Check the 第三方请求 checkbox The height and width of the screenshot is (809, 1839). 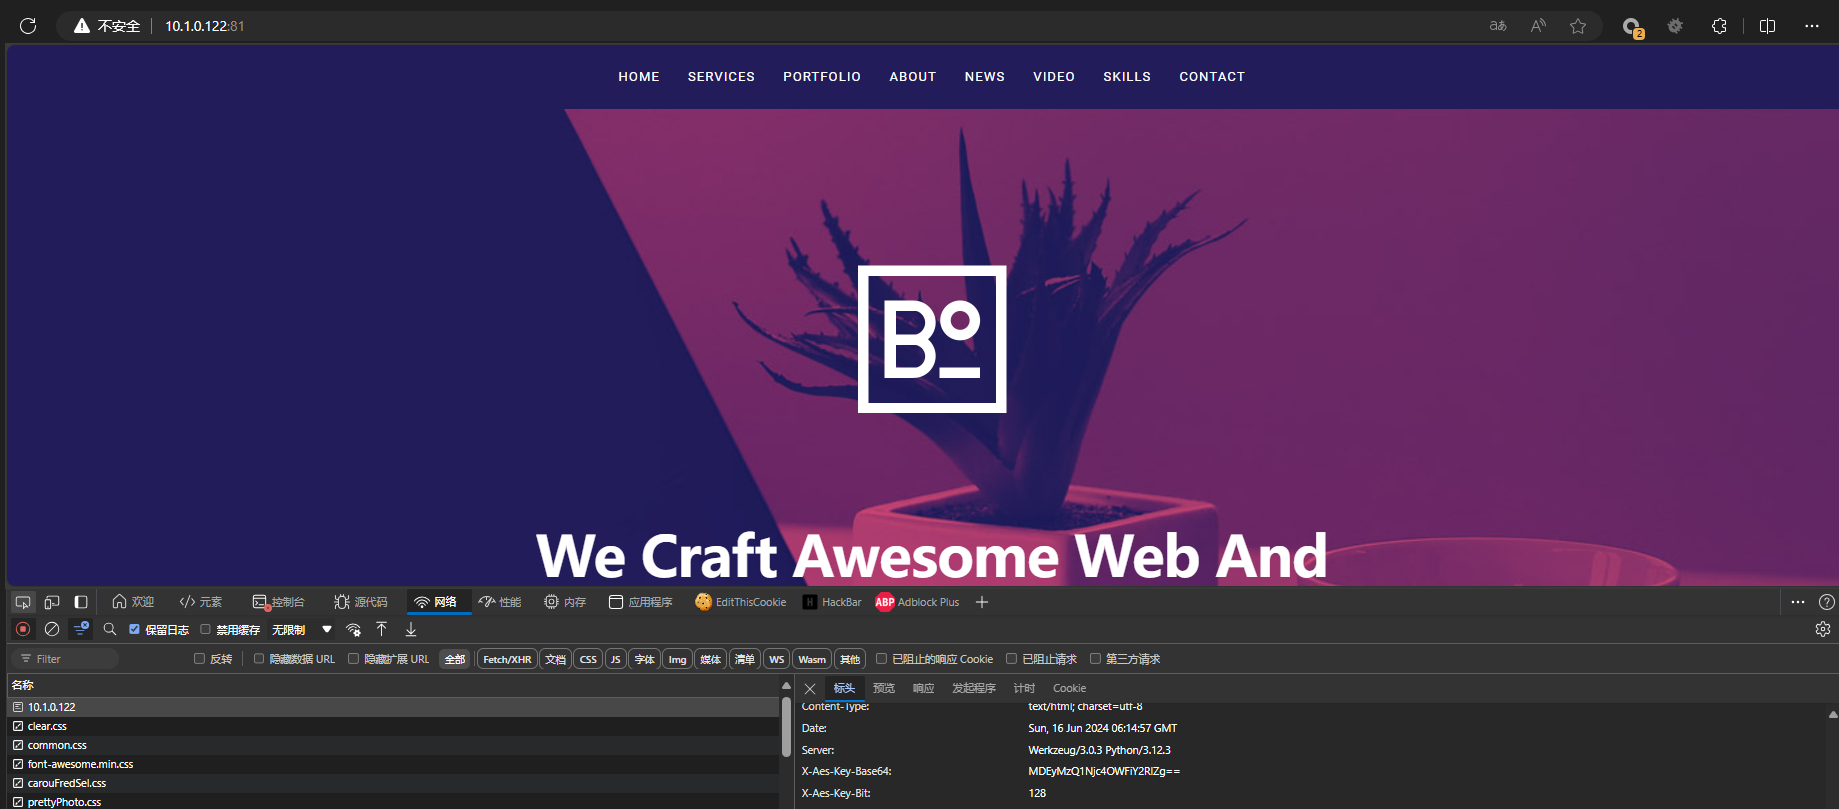click(x=1095, y=658)
